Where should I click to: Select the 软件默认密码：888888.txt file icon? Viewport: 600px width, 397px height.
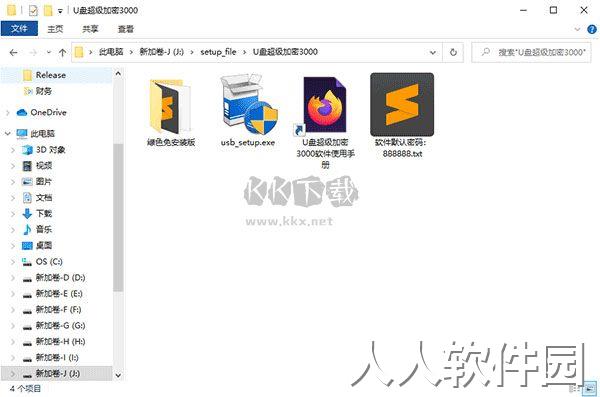pos(402,105)
